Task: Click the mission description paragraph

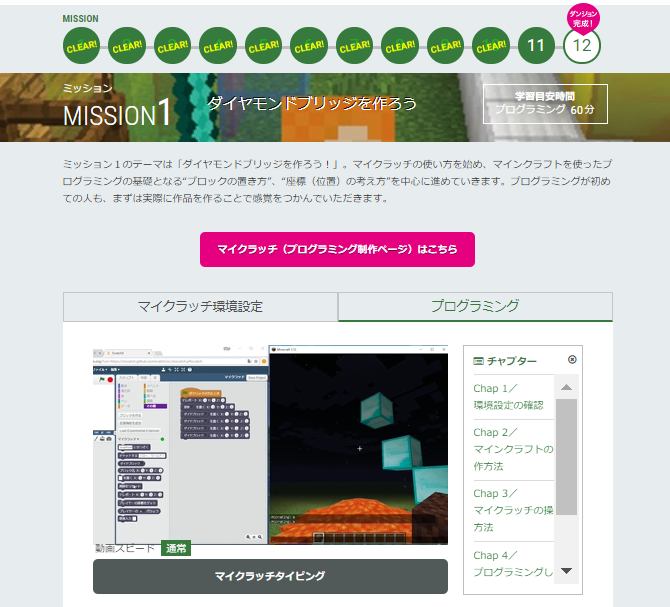Action: (337, 181)
